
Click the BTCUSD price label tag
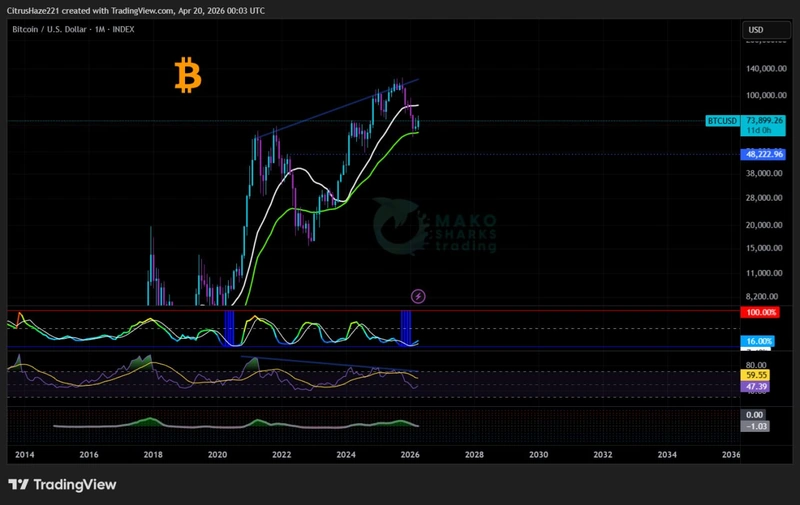point(722,121)
